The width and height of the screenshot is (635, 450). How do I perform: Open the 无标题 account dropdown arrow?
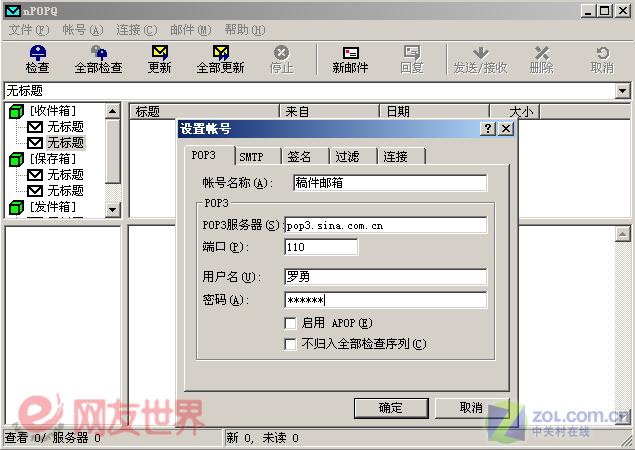622,91
